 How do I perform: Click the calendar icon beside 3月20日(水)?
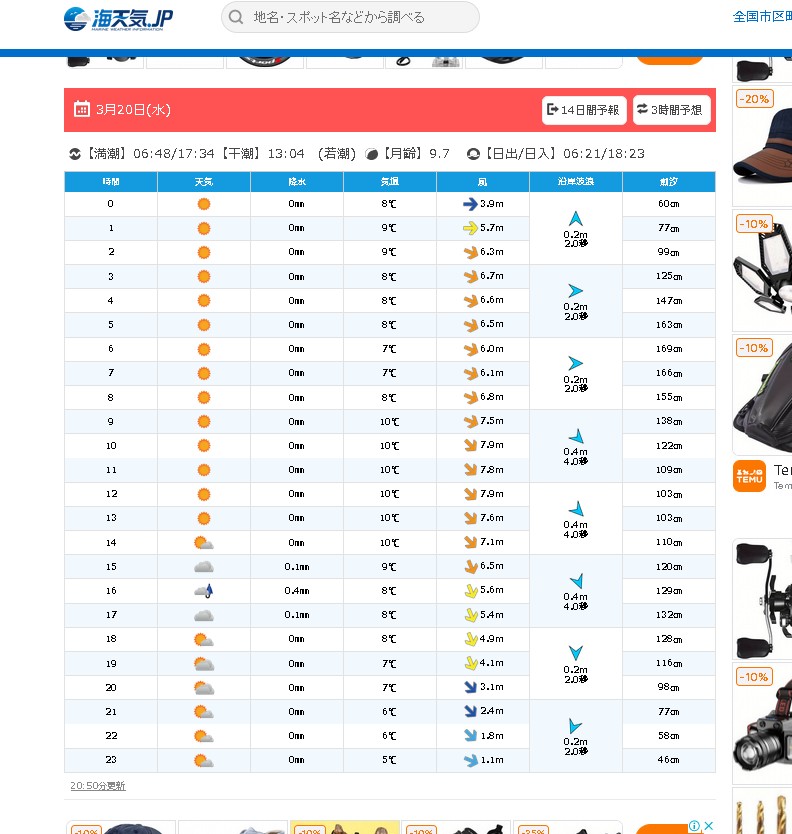pyautogui.click(x=82, y=110)
